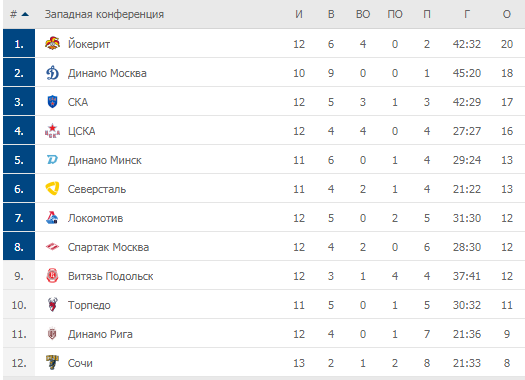This screenshot has height=380, width=525.
Task: Sort table by В wins column
Action: coord(331,14)
